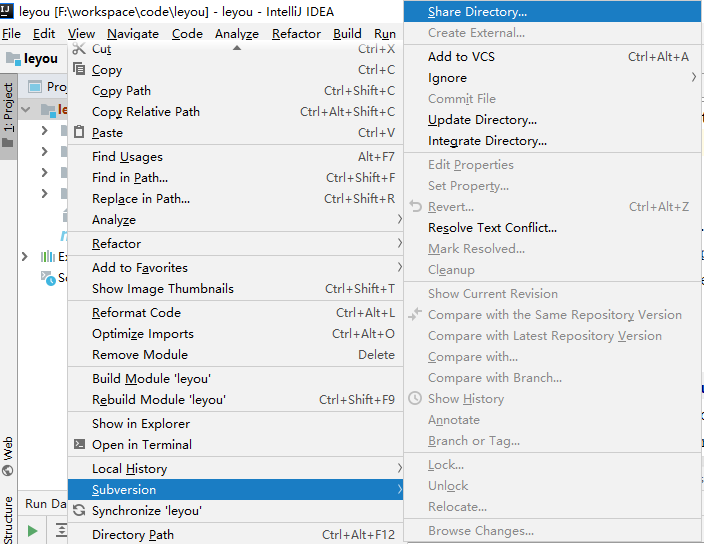The height and width of the screenshot is (544, 704).
Task: Click the Synchronize 'leyou' refresh icon
Action: tap(79, 511)
